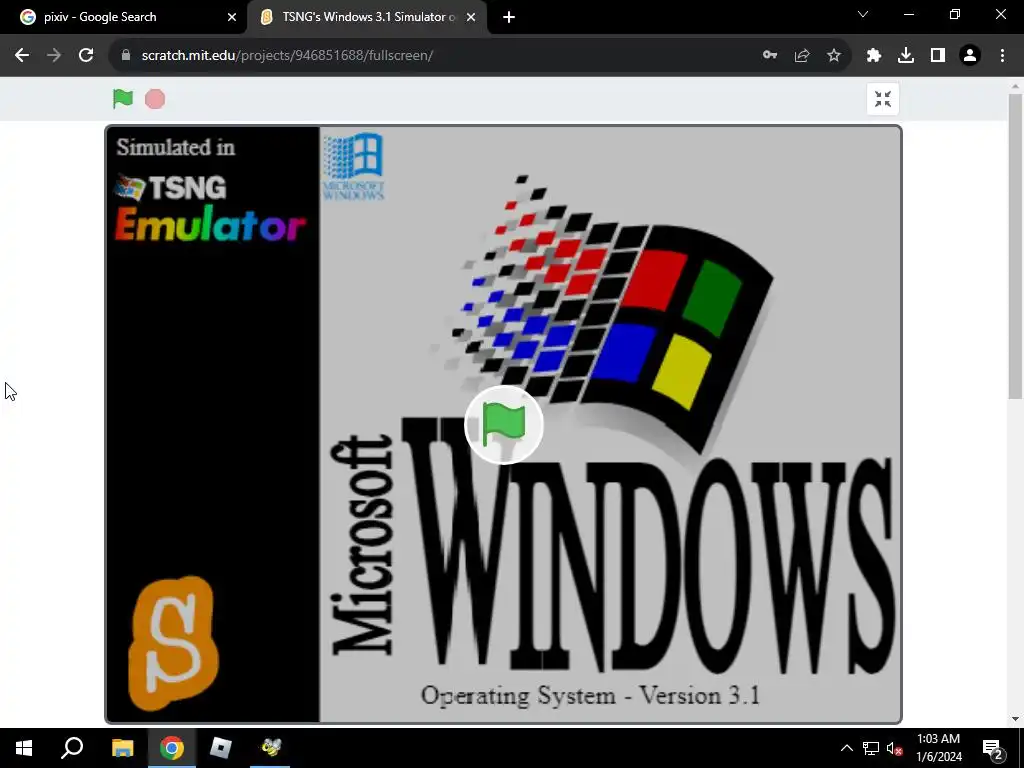The width and height of the screenshot is (1024, 768).
Task: Click the network status tray icon
Action: tap(871, 748)
